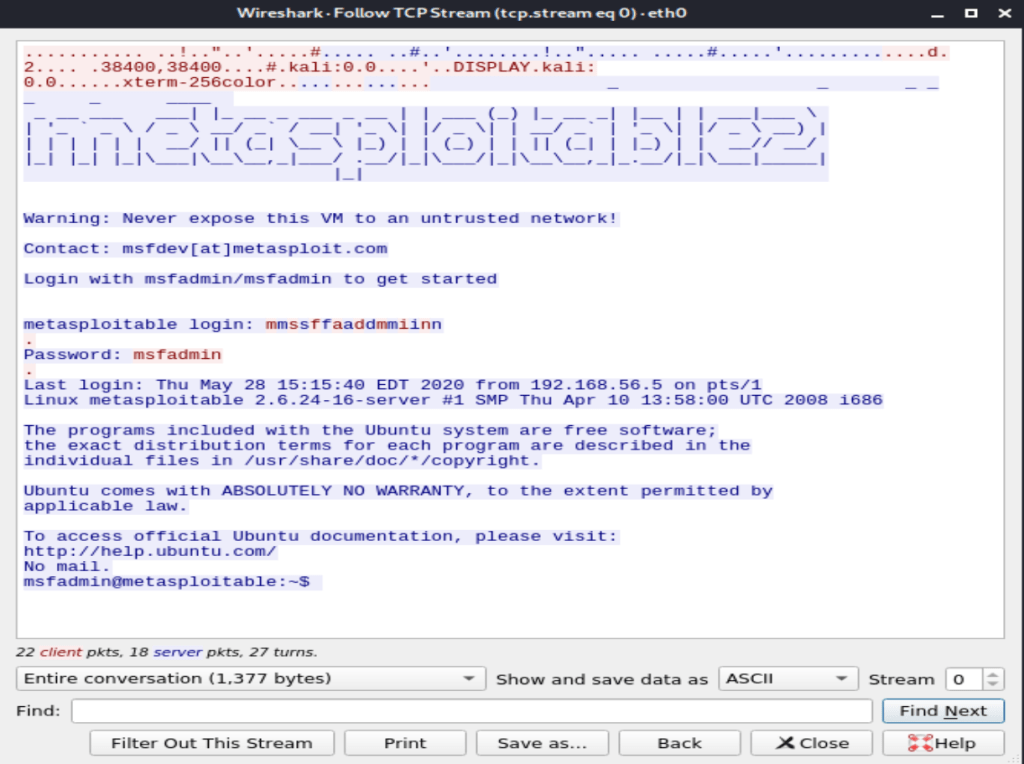The height and width of the screenshot is (764, 1024).
Task: Open the Entire conversation dropdown
Action: (x=250, y=679)
